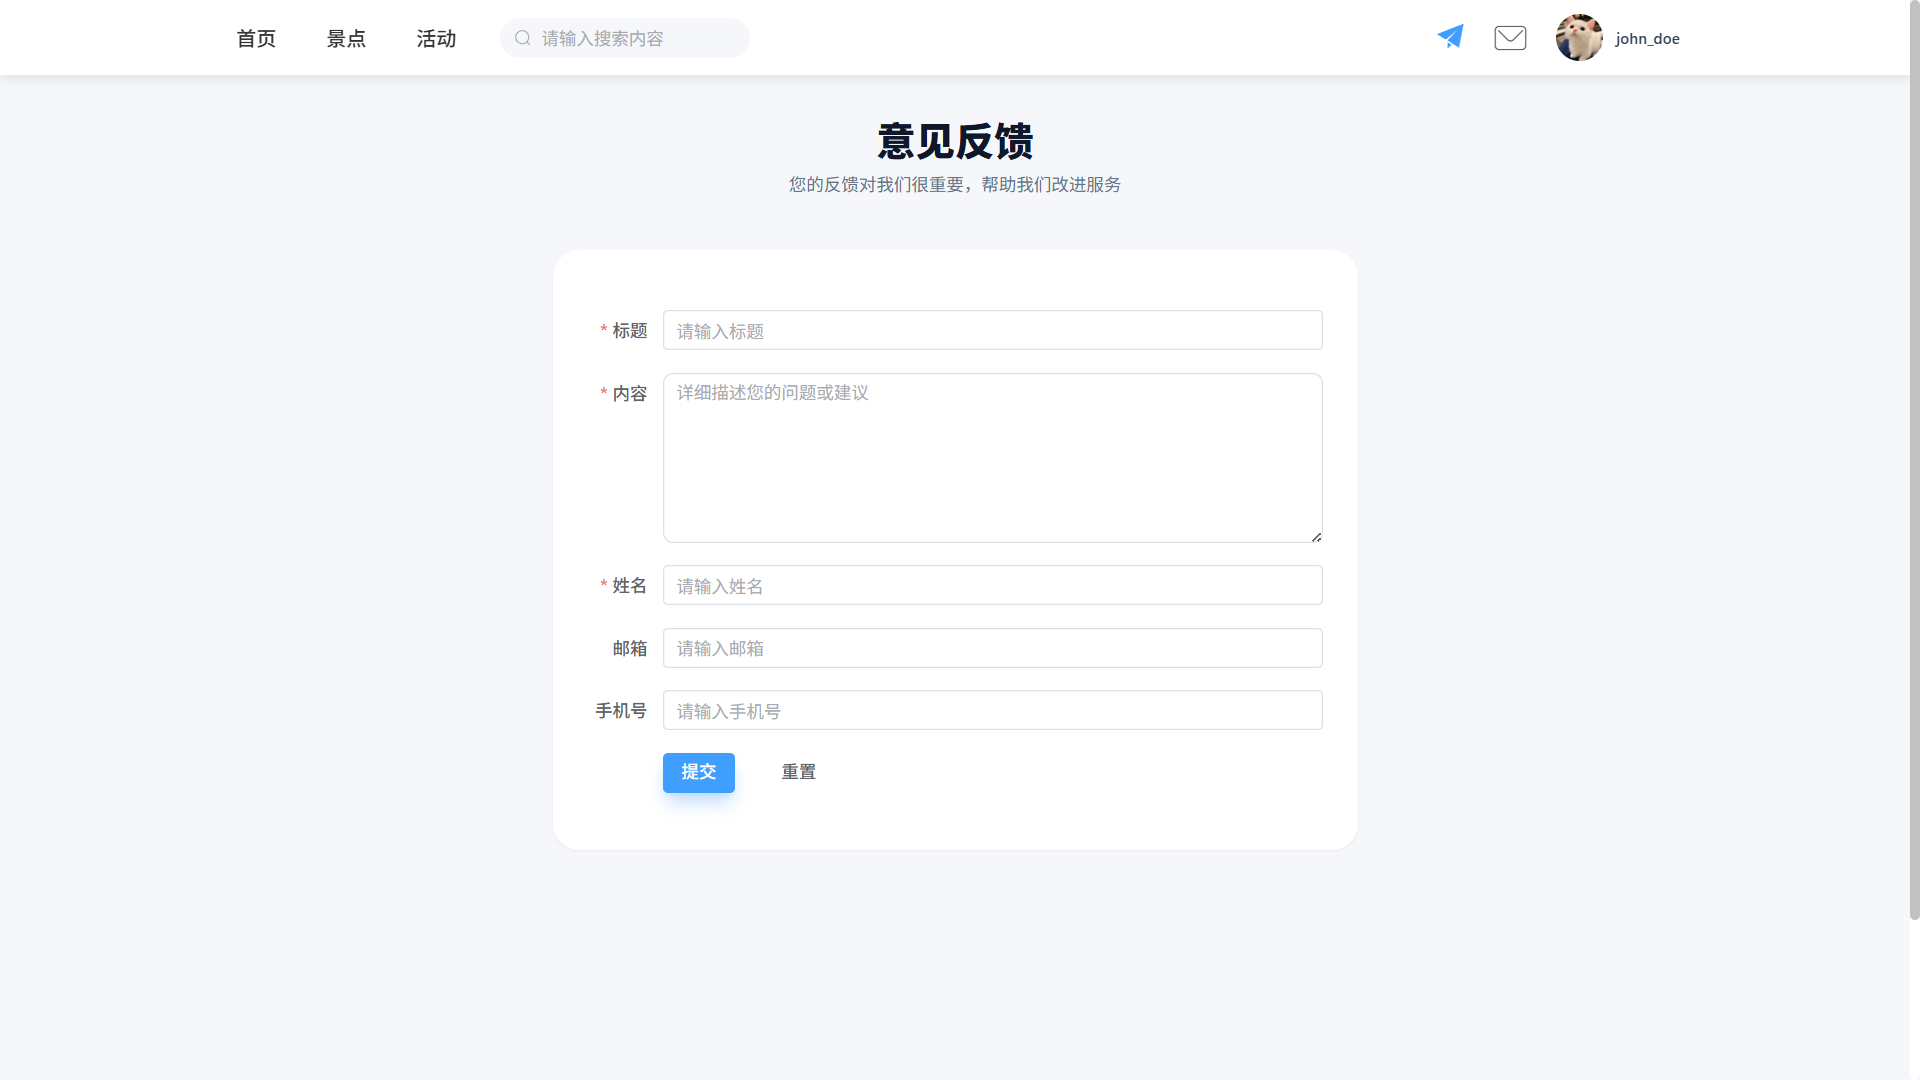Image resolution: width=1920 pixels, height=1080 pixels.
Task: Click the page vertical scrollbar
Action: tap(1914, 460)
